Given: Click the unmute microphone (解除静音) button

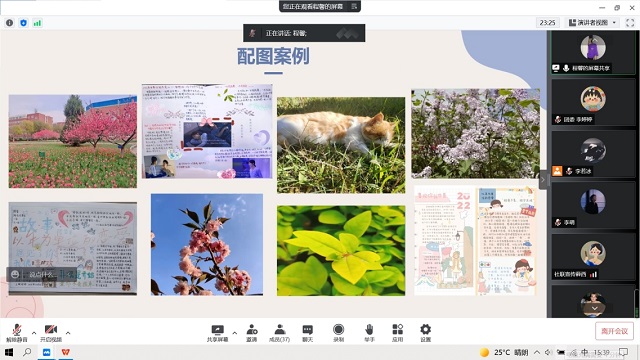Looking at the screenshot, I should coord(16,333).
